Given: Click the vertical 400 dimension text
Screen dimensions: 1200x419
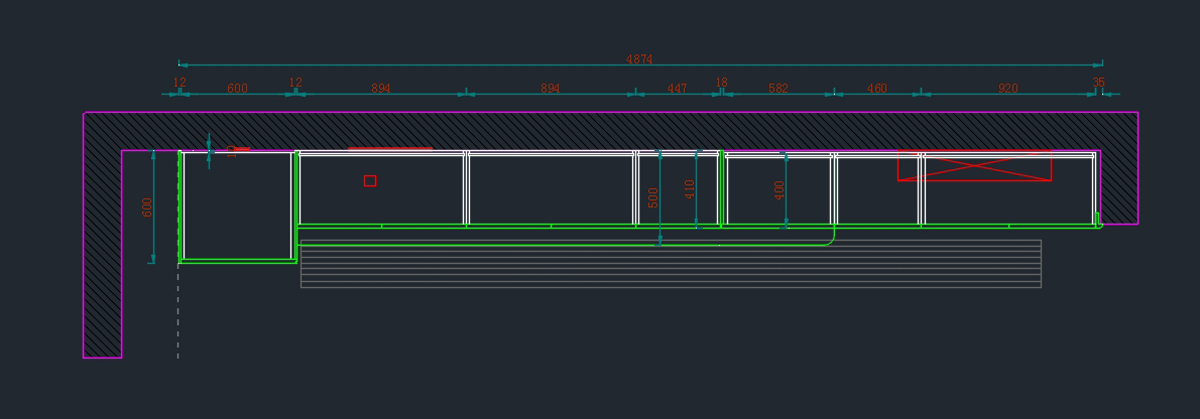Looking at the screenshot, I should (779, 189).
